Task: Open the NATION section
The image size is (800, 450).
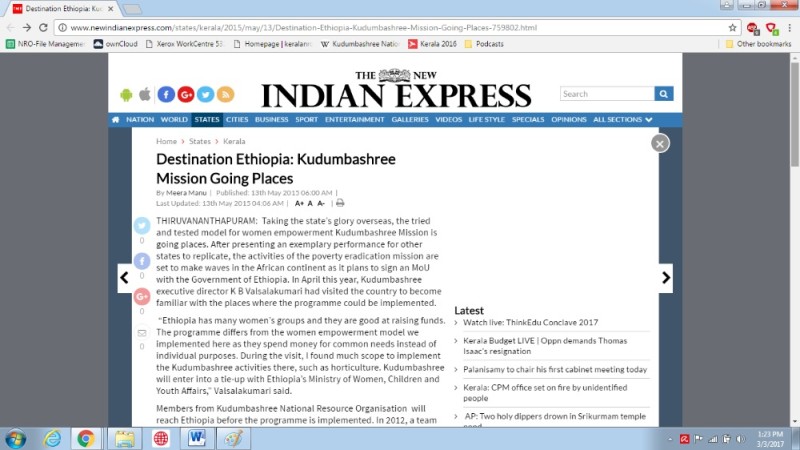Action: [x=140, y=119]
